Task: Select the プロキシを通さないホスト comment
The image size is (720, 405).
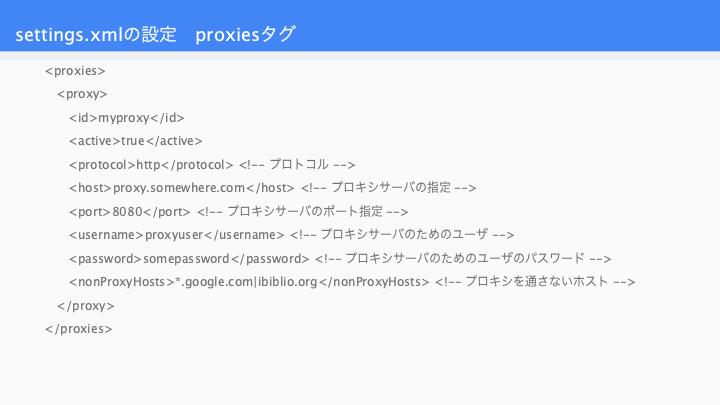Action: coord(535,281)
